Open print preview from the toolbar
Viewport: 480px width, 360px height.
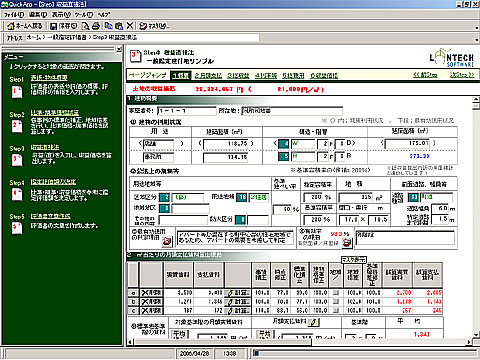click(86, 26)
